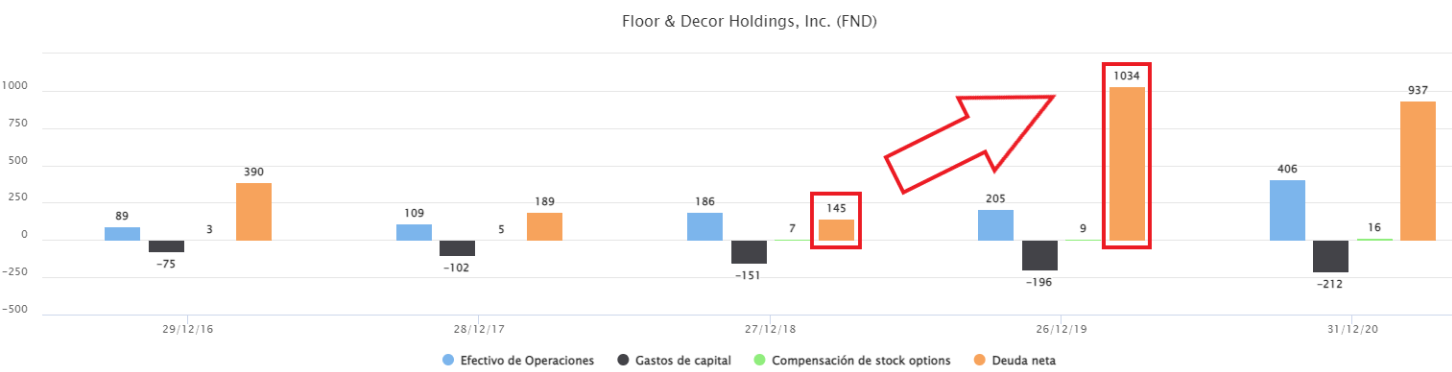Click the 937 orange bar for 31/12/20
The width and height of the screenshot is (1452, 372).
click(x=1417, y=171)
